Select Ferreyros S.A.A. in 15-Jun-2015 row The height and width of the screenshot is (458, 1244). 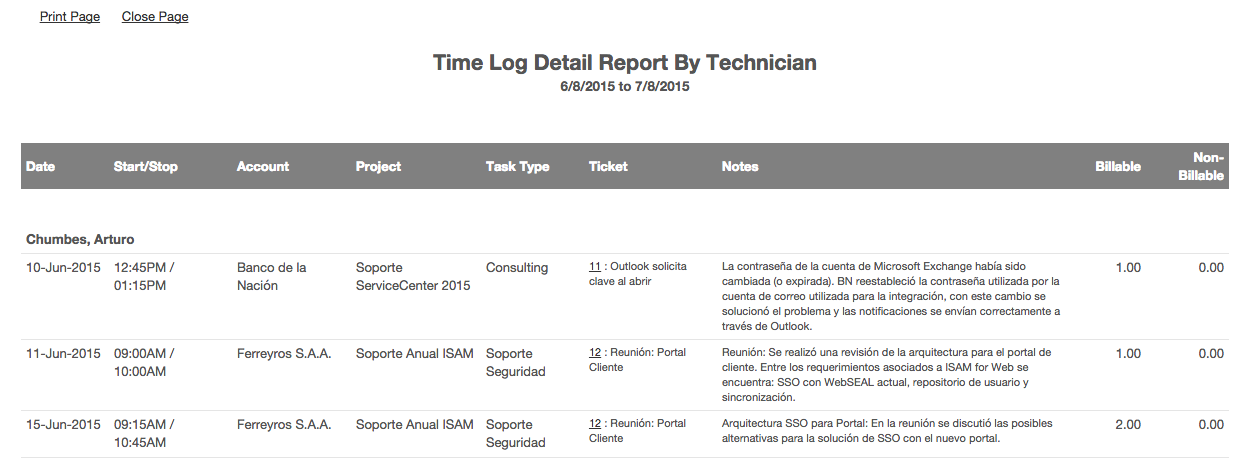coord(284,425)
